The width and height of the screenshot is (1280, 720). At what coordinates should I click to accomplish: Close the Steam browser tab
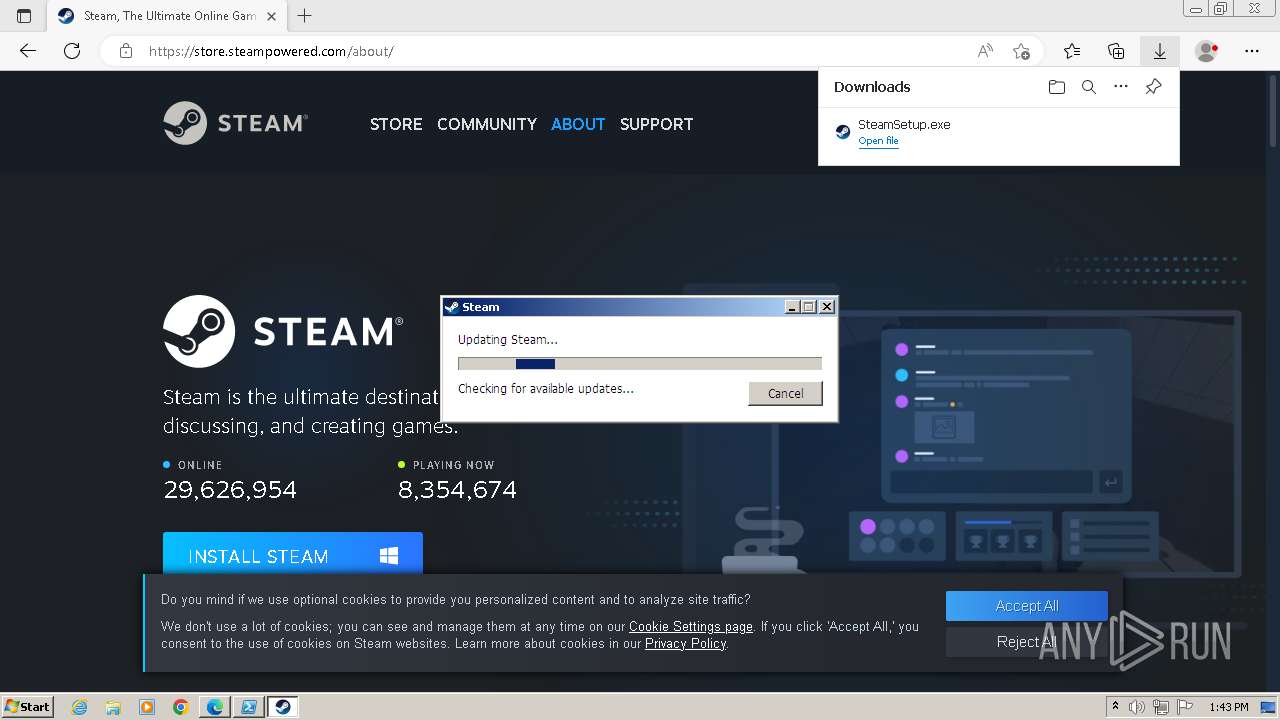point(272,16)
